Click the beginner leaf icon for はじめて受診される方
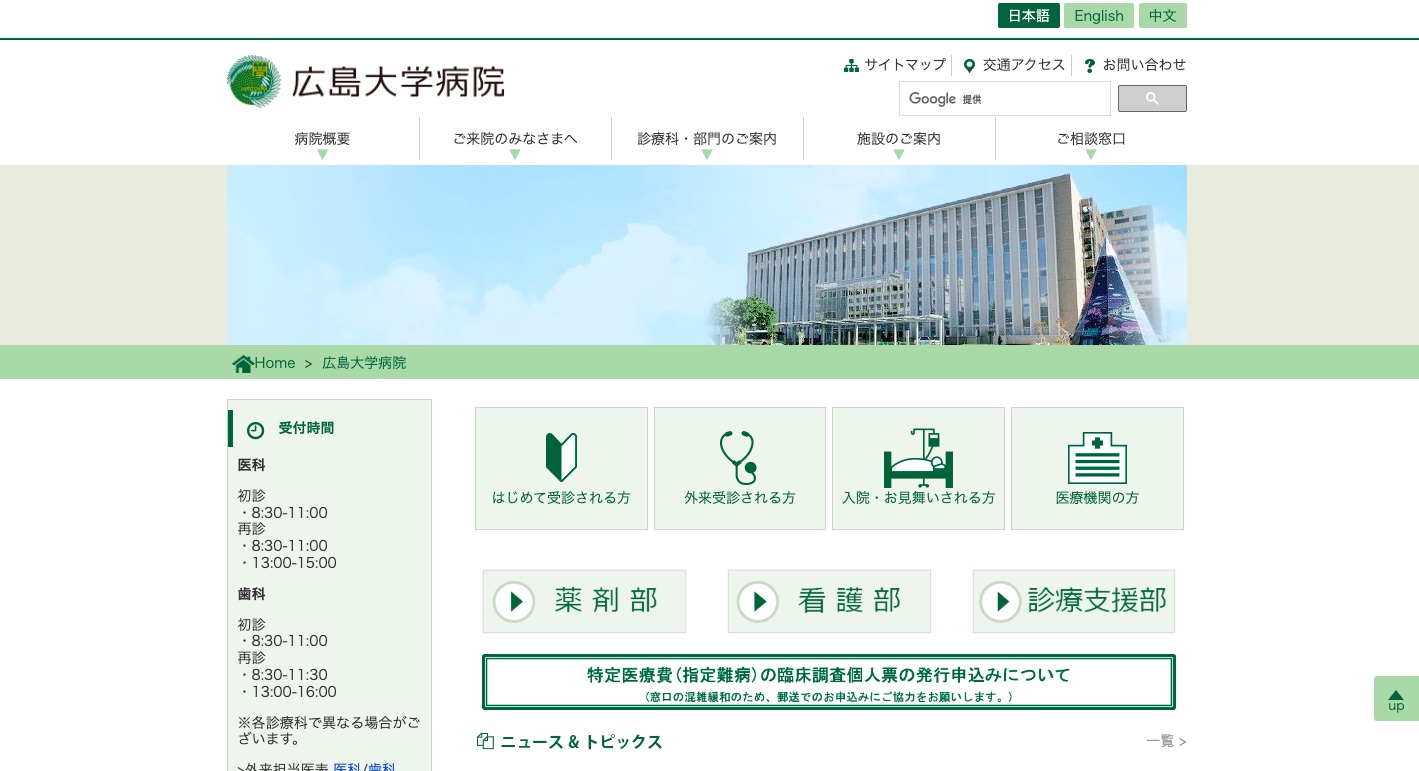 (561, 457)
